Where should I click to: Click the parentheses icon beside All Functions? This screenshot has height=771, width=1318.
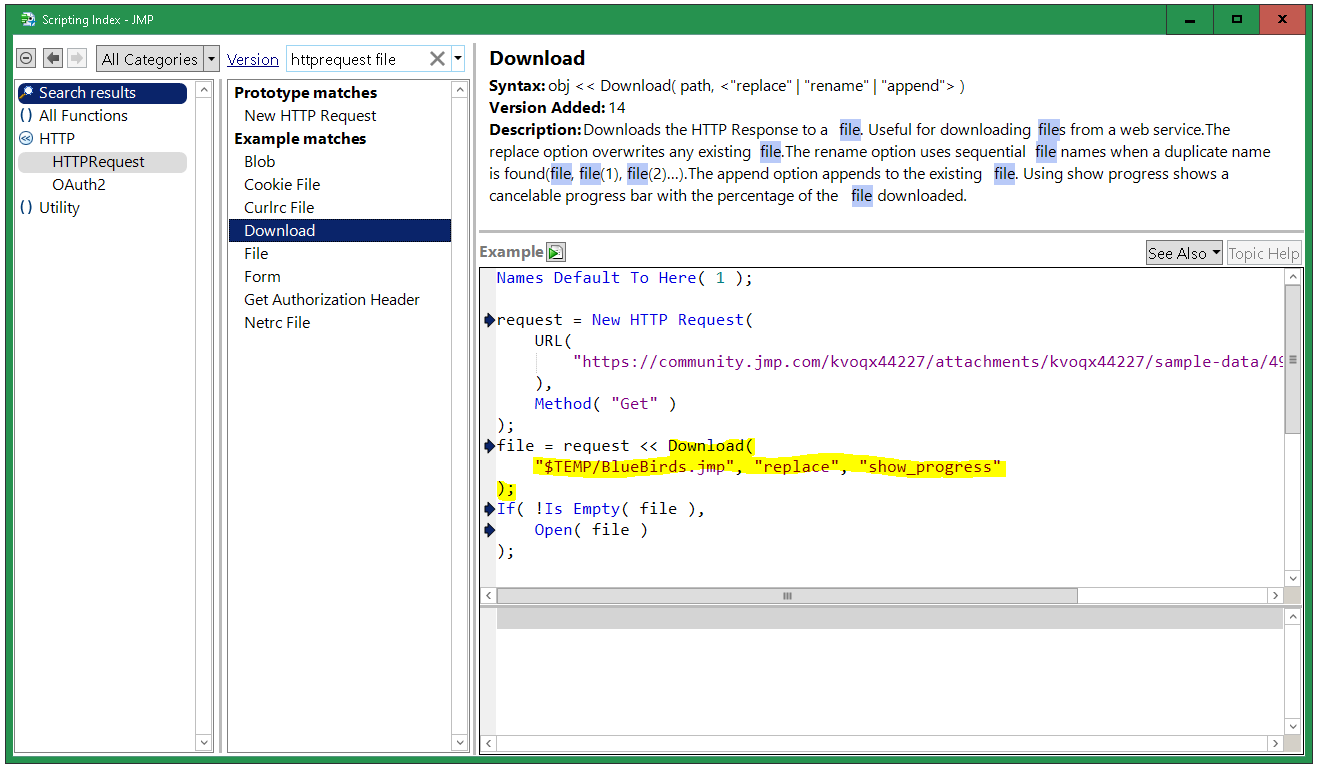pos(25,115)
